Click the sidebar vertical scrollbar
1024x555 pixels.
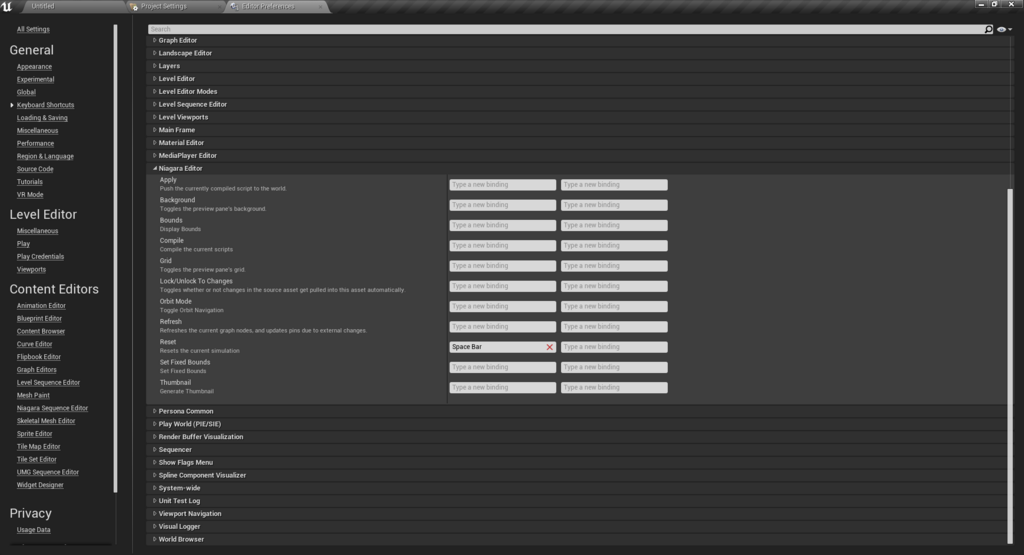(x=116, y=259)
